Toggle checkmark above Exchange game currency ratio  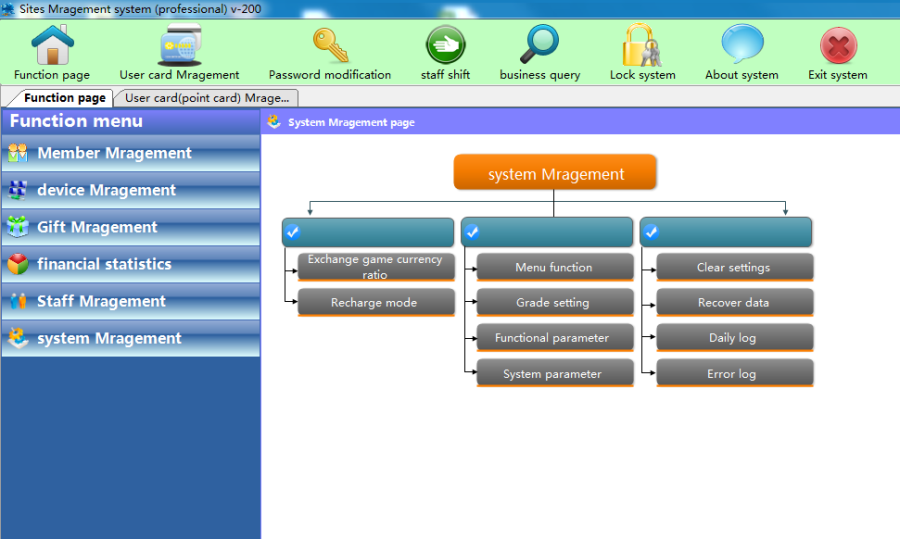coord(293,232)
